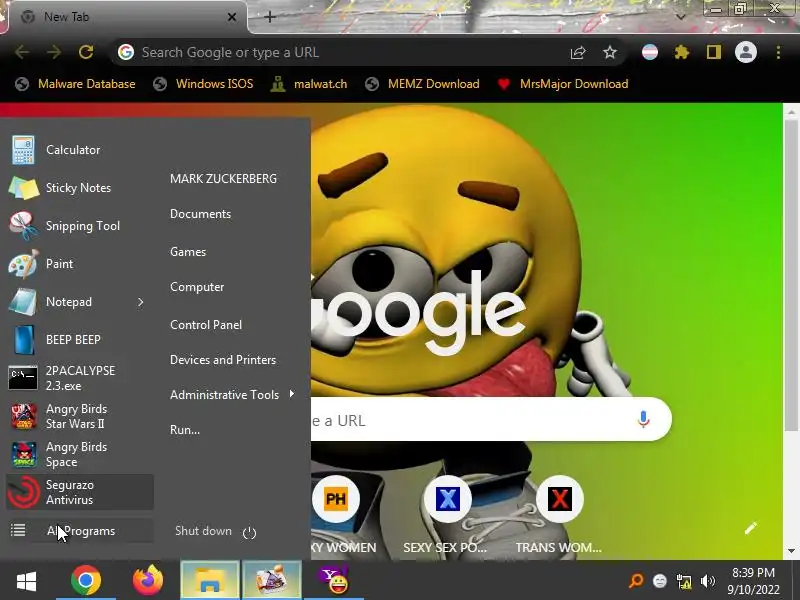This screenshot has height=600, width=800.
Task: Open Notepad from Start menu
Action: (x=69, y=302)
